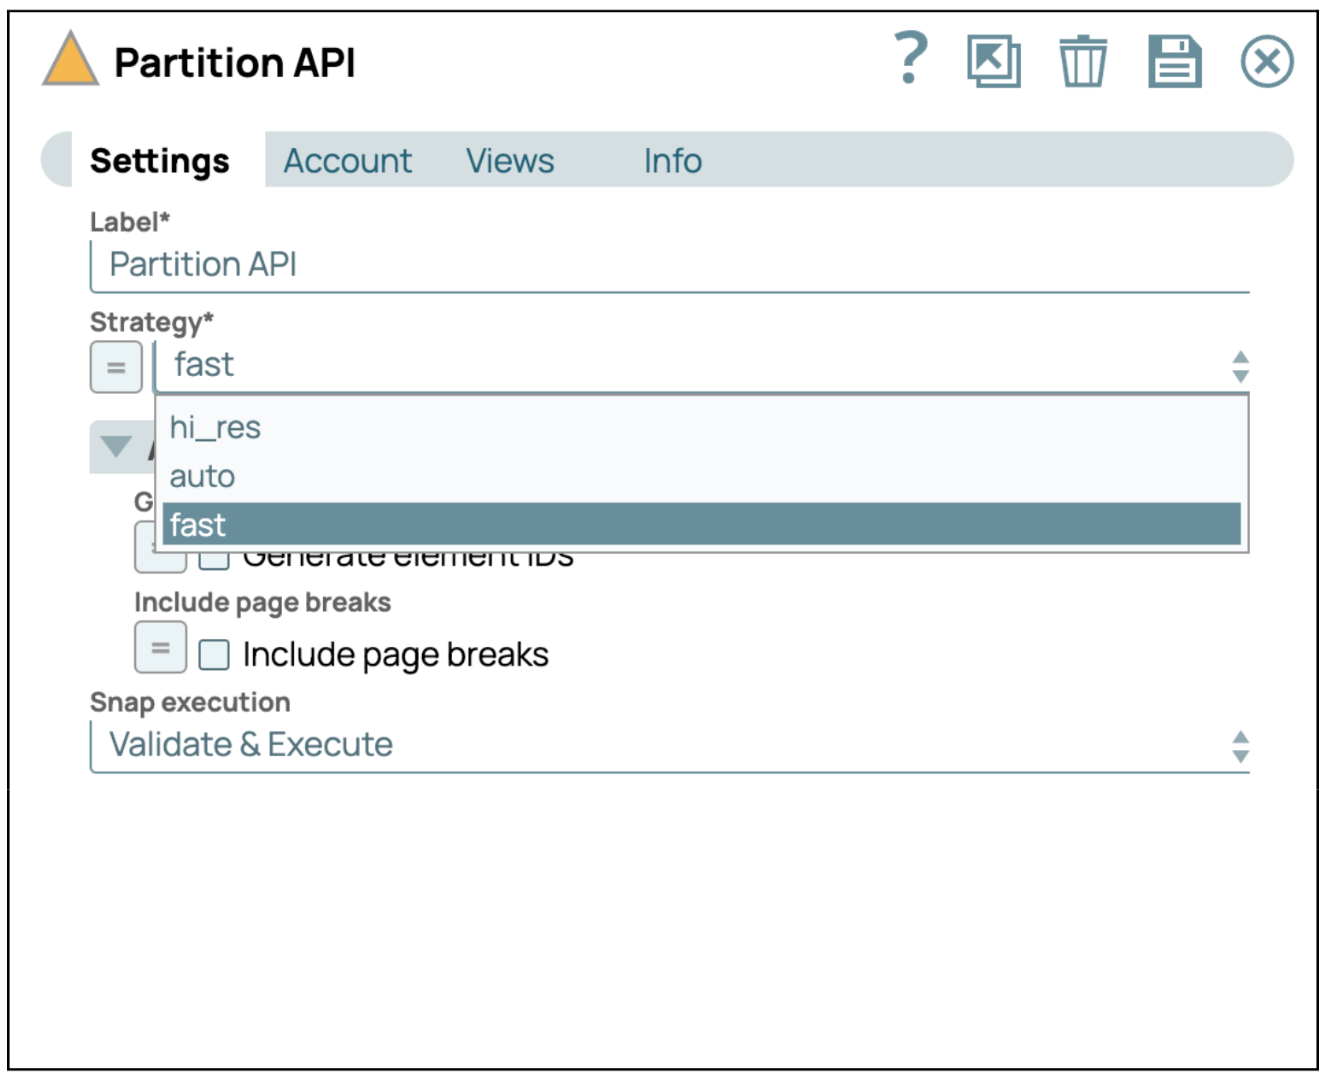Image resolution: width=1328 pixels, height=1080 pixels.
Task: Select hi_res from Strategy dropdown
Action: tap(215, 428)
